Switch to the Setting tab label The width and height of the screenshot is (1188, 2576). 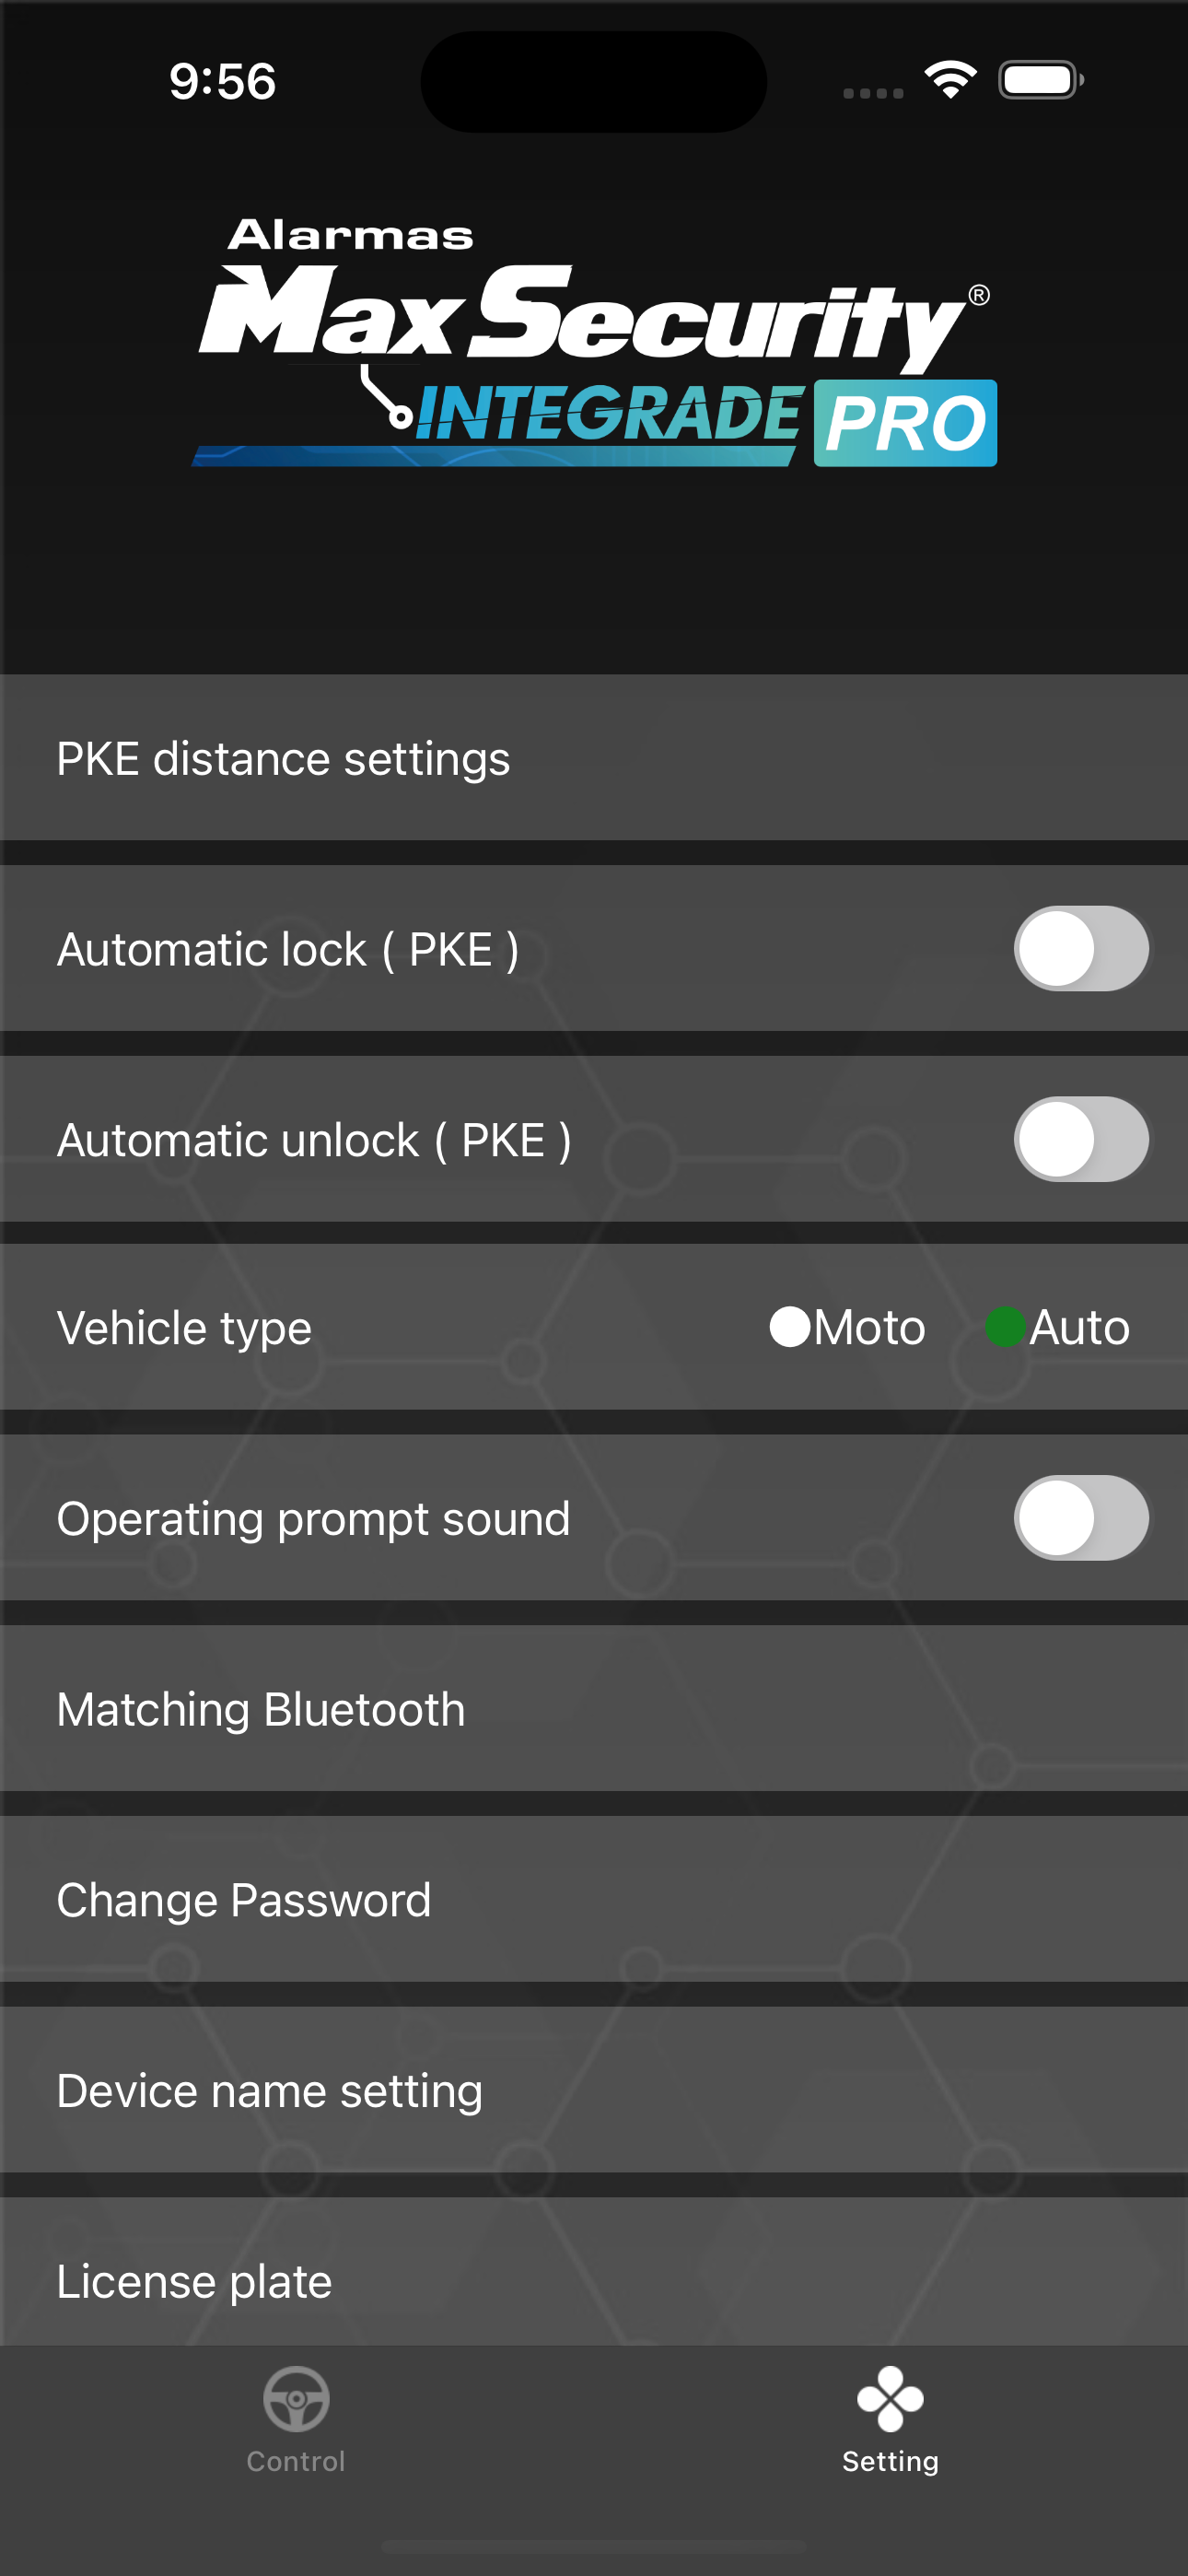(890, 2461)
